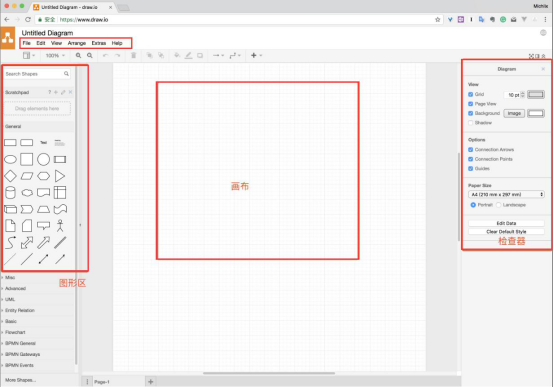This screenshot has width=554, height=387.
Task: Click the line color pencil icon
Action: 189,55
